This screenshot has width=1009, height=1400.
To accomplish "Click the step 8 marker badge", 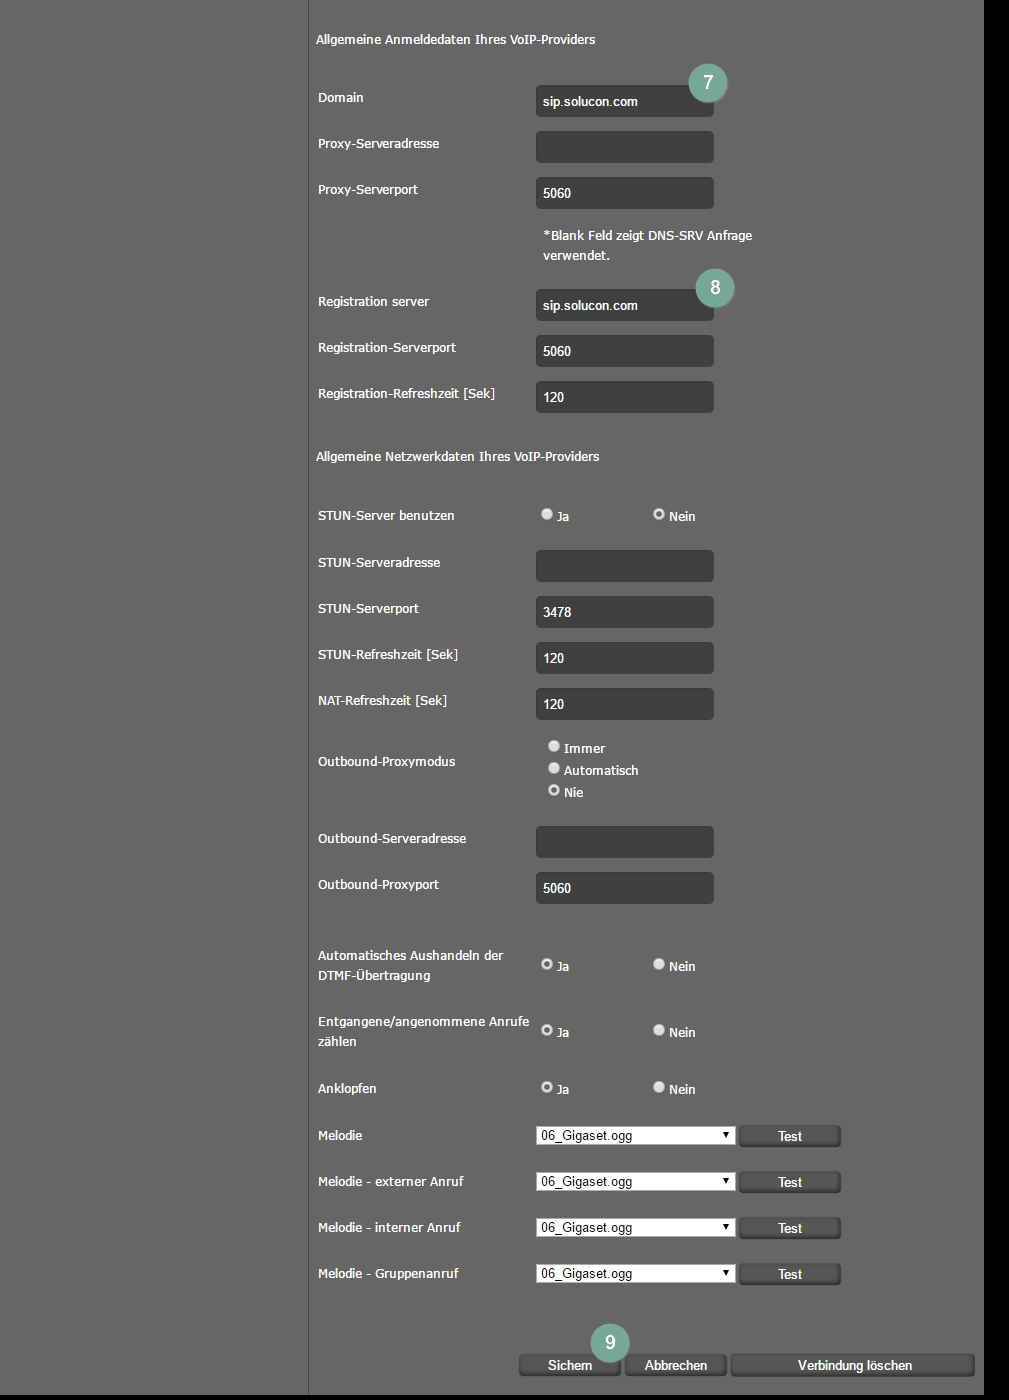I will click(x=715, y=288).
